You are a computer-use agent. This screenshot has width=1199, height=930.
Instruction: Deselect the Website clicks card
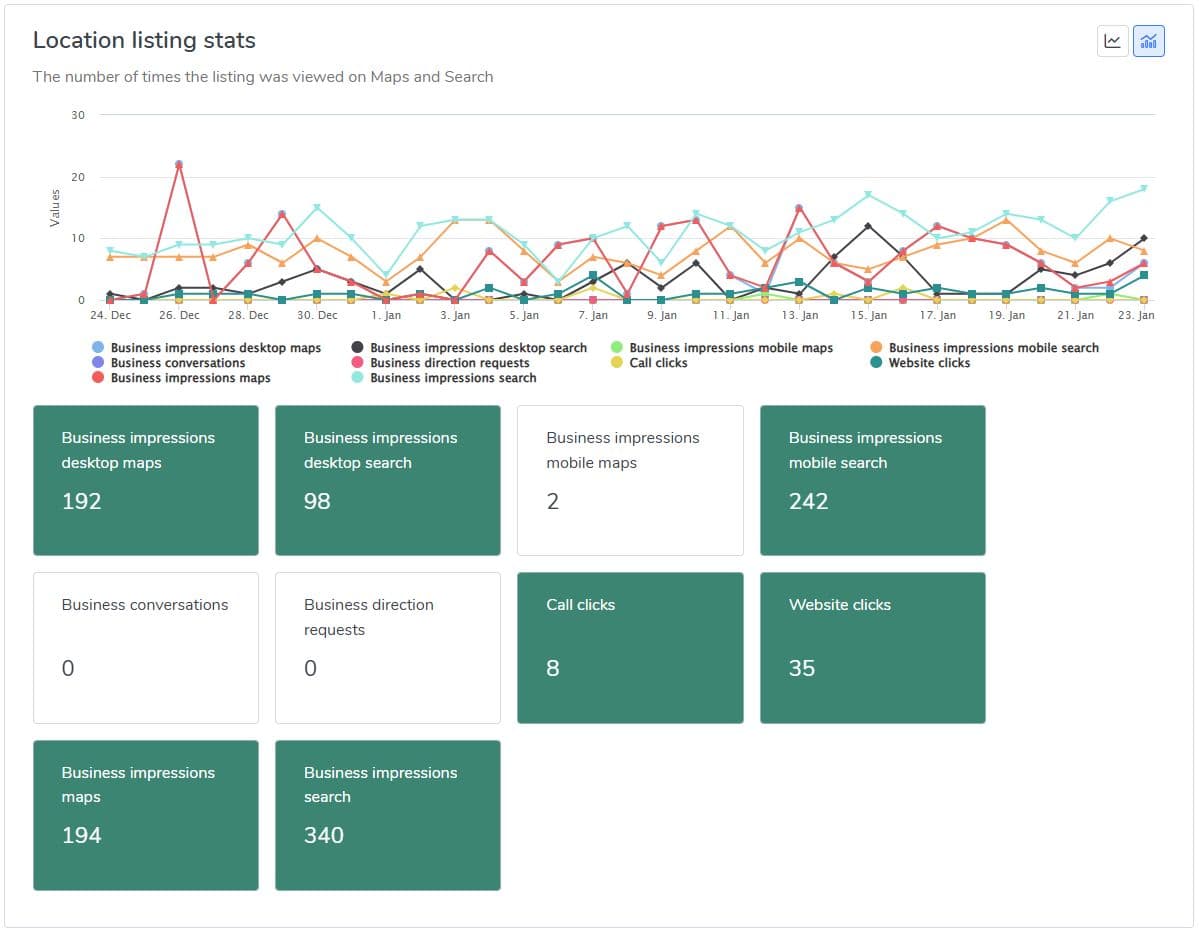coord(872,648)
